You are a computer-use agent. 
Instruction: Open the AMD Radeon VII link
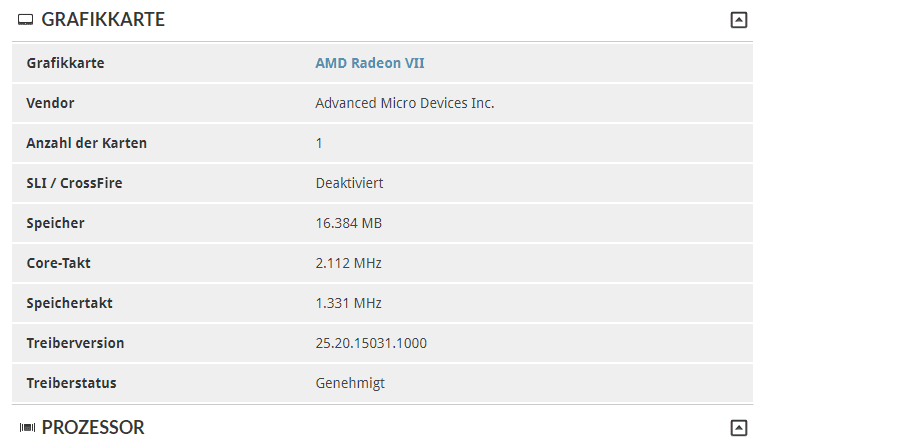(x=369, y=63)
